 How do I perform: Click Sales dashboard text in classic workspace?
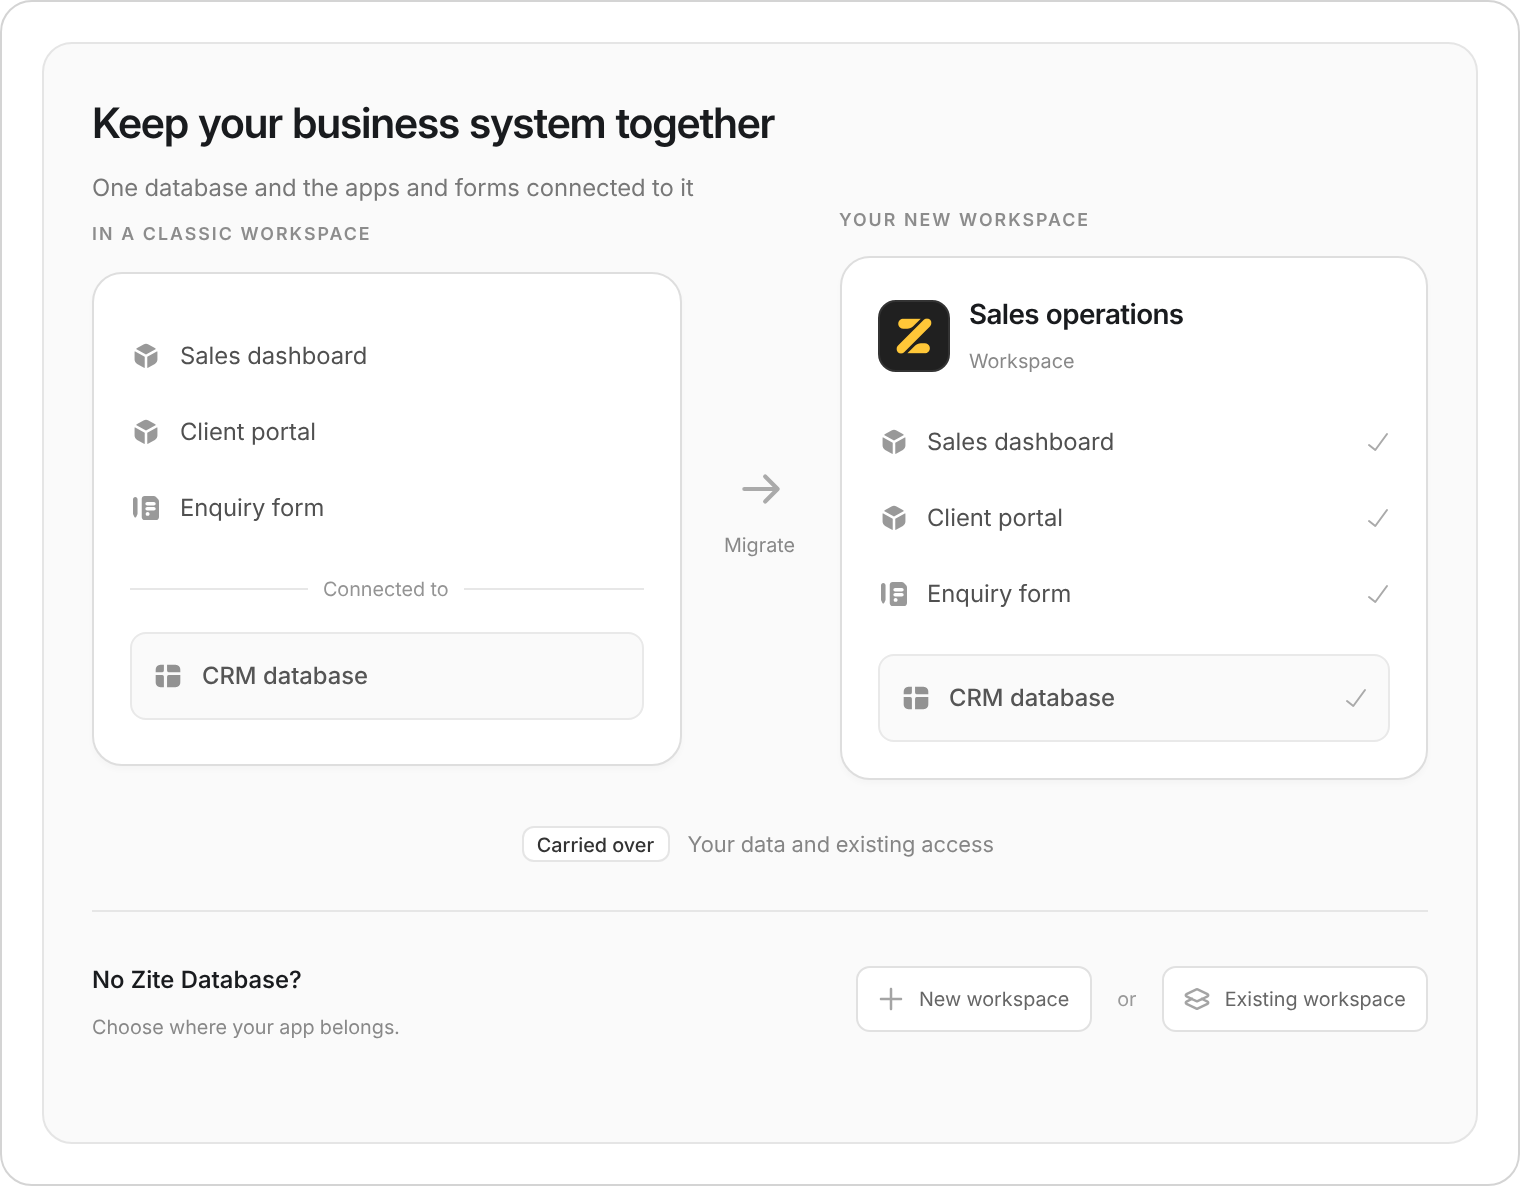273,356
